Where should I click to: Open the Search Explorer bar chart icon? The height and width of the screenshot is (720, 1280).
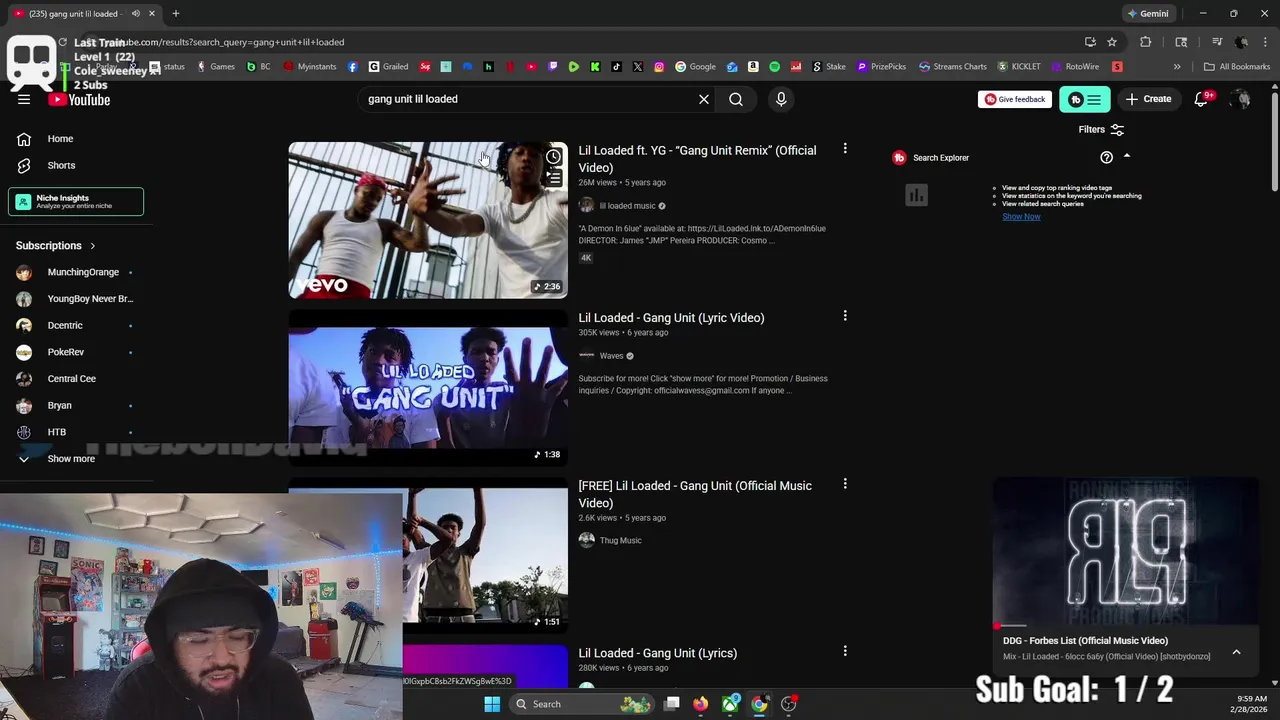[916, 195]
